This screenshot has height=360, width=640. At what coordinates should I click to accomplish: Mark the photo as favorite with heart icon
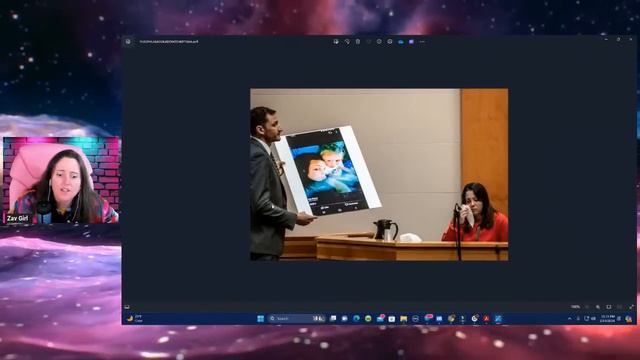[x=369, y=42]
